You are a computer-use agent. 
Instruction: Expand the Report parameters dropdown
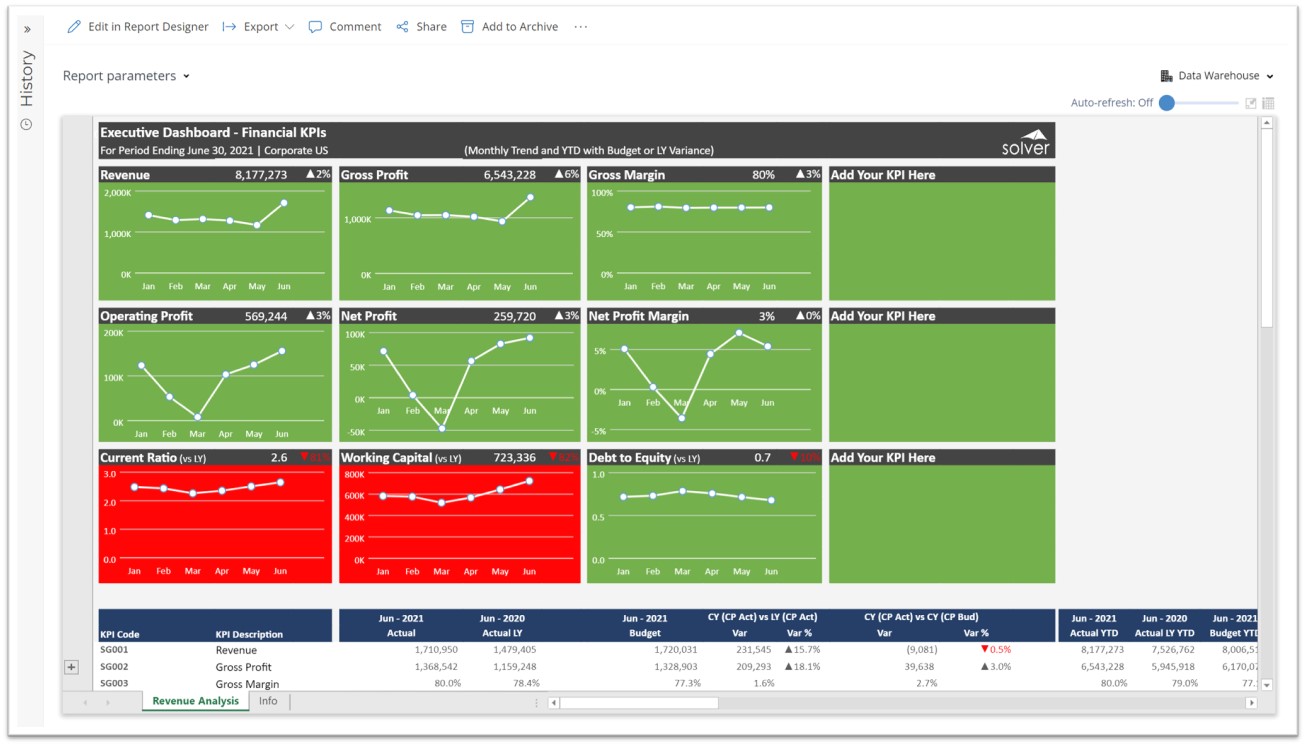tap(126, 76)
